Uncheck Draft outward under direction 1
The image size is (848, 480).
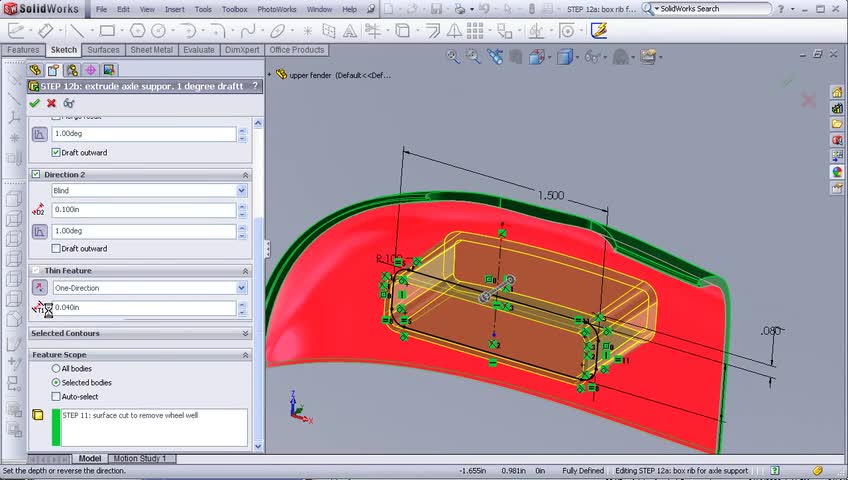coord(56,152)
